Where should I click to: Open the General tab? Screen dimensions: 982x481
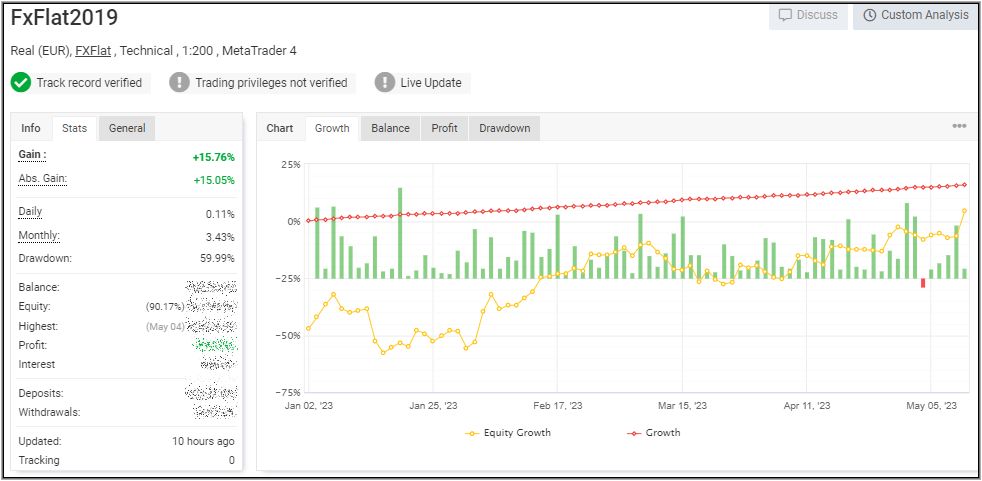pos(127,128)
